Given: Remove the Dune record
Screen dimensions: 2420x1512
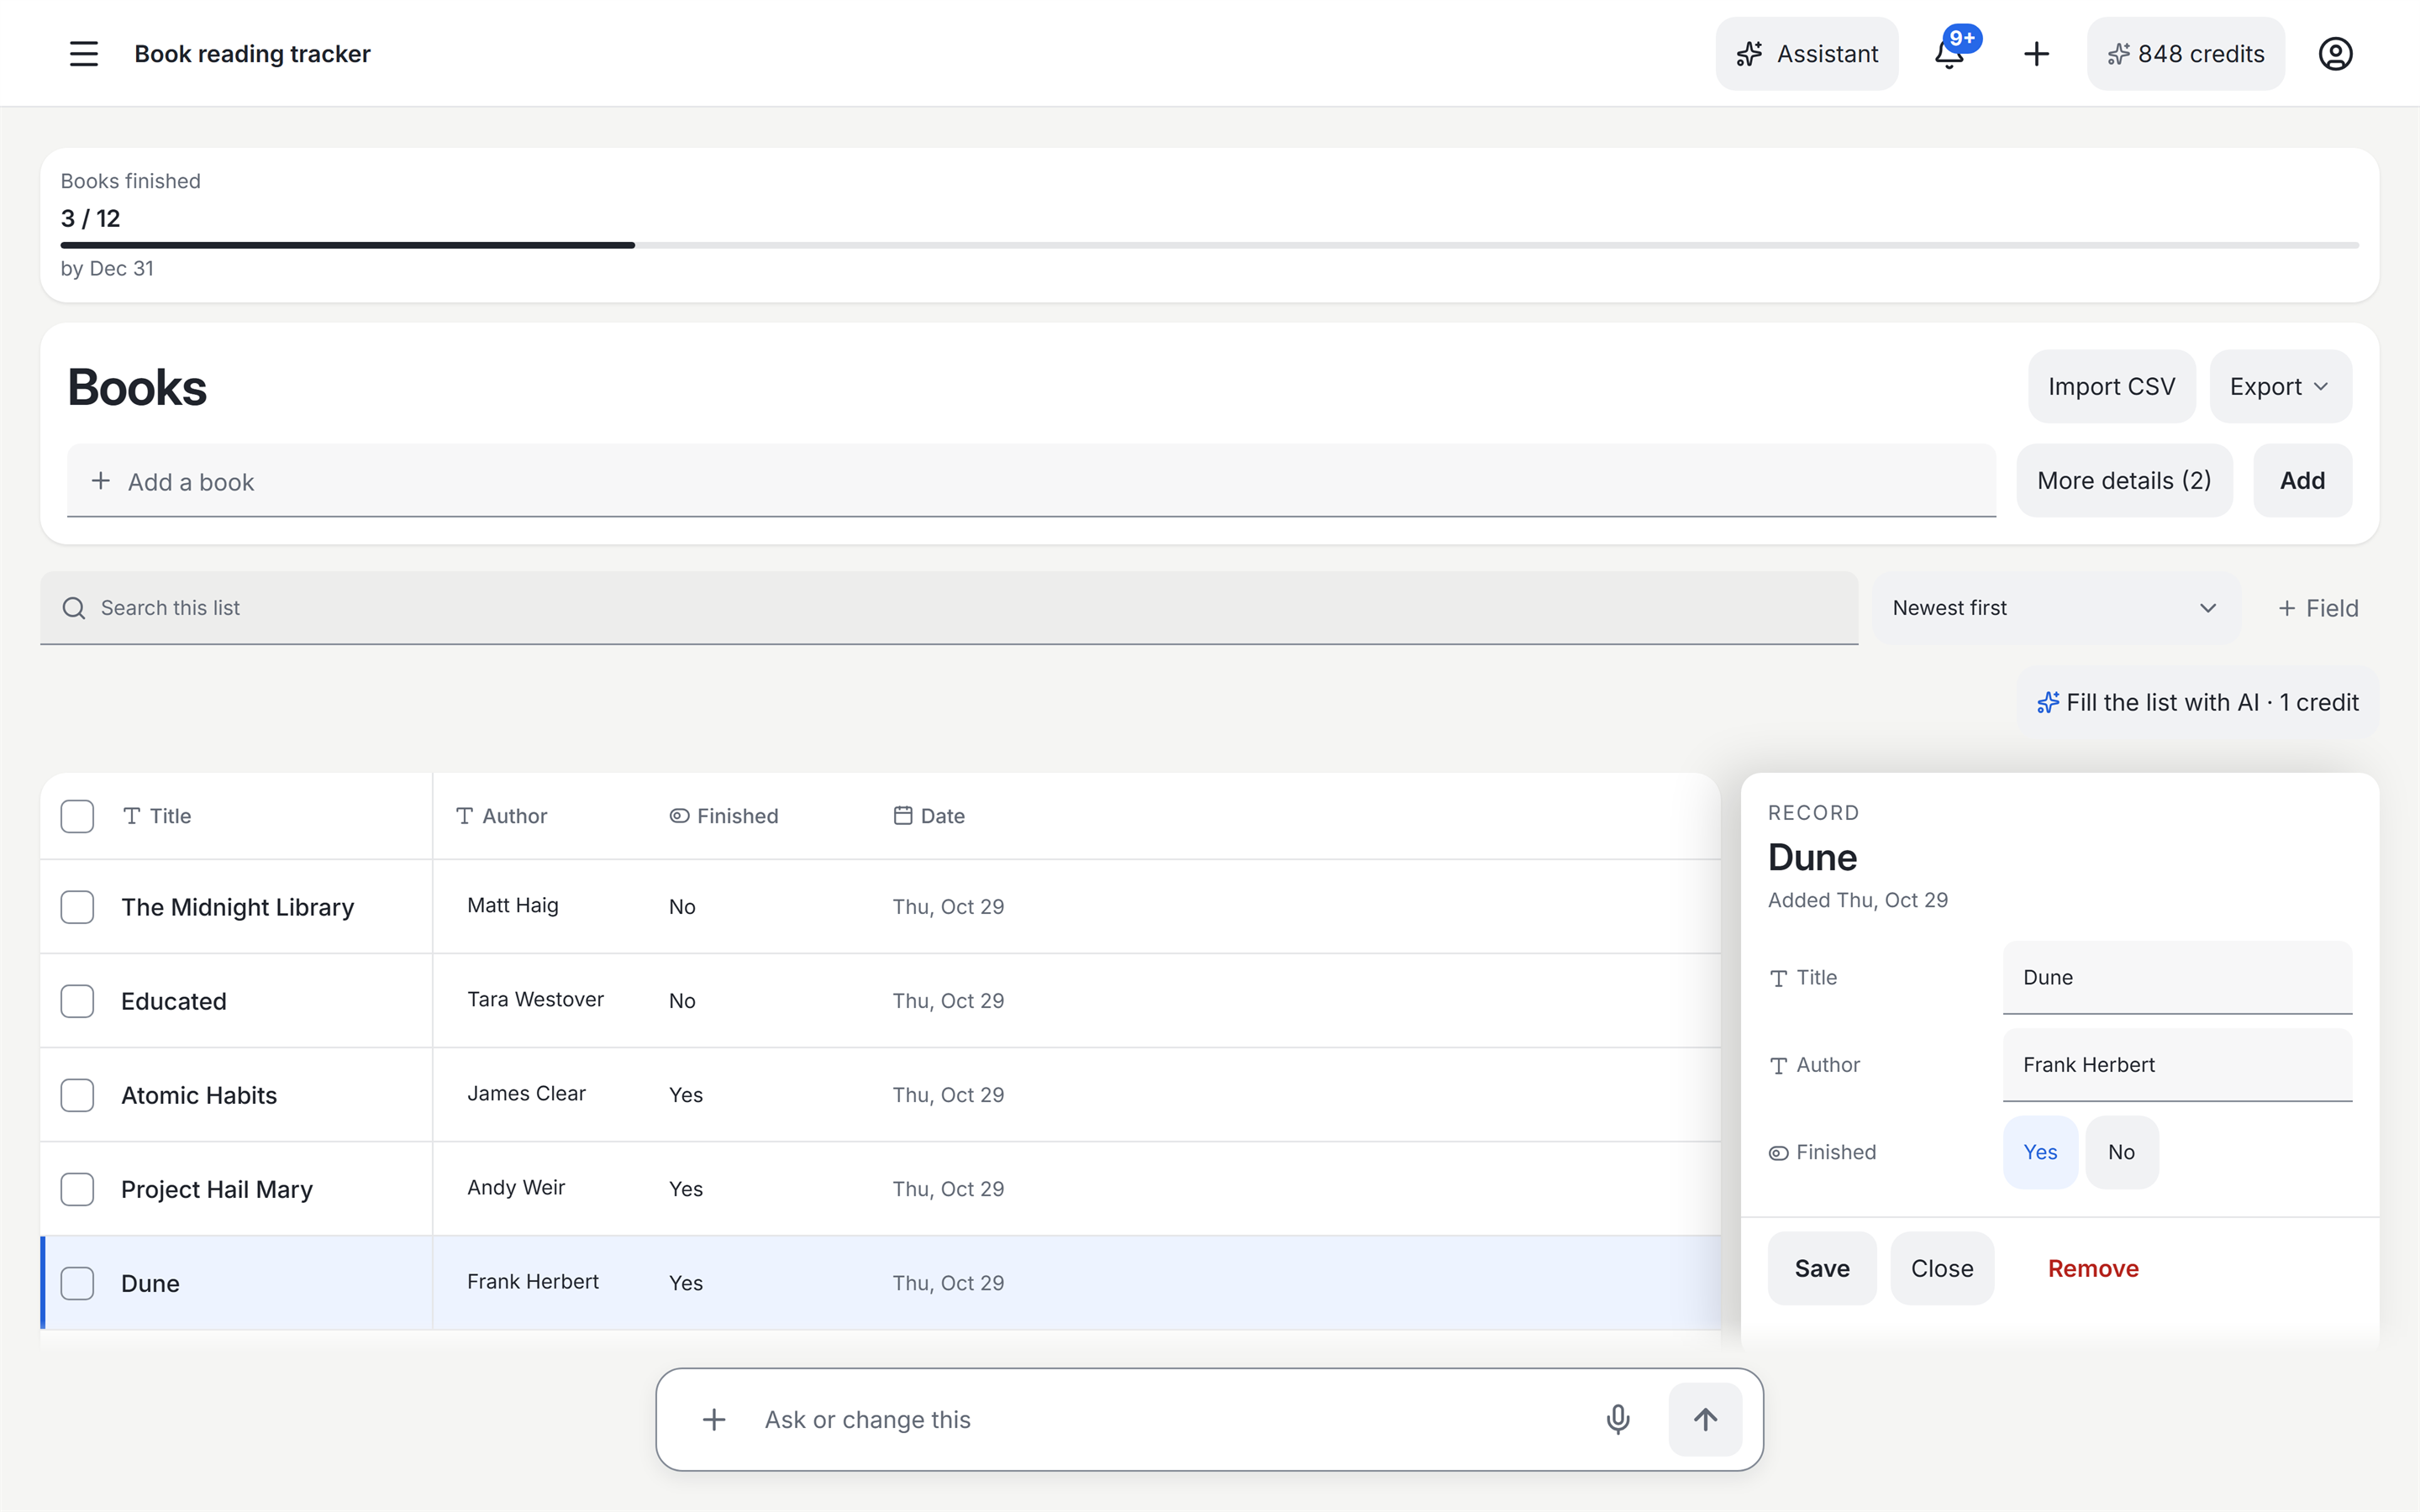Looking at the screenshot, I should point(2093,1268).
